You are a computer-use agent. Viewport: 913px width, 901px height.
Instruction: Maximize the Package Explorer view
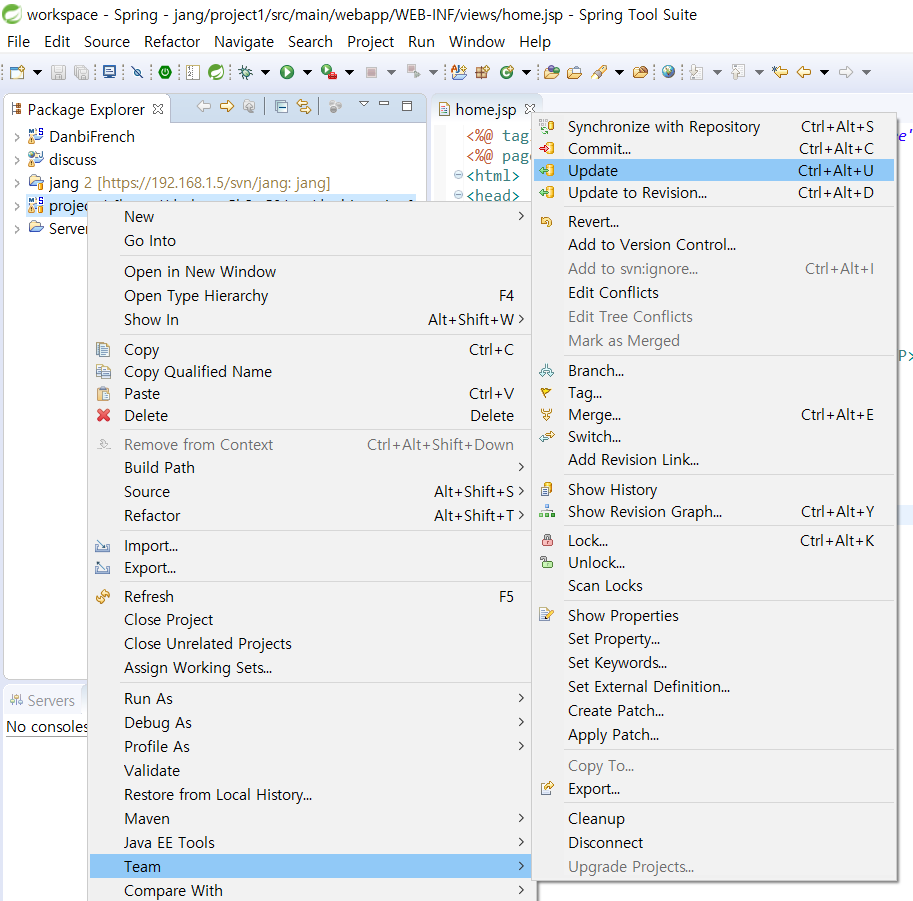tap(407, 105)
